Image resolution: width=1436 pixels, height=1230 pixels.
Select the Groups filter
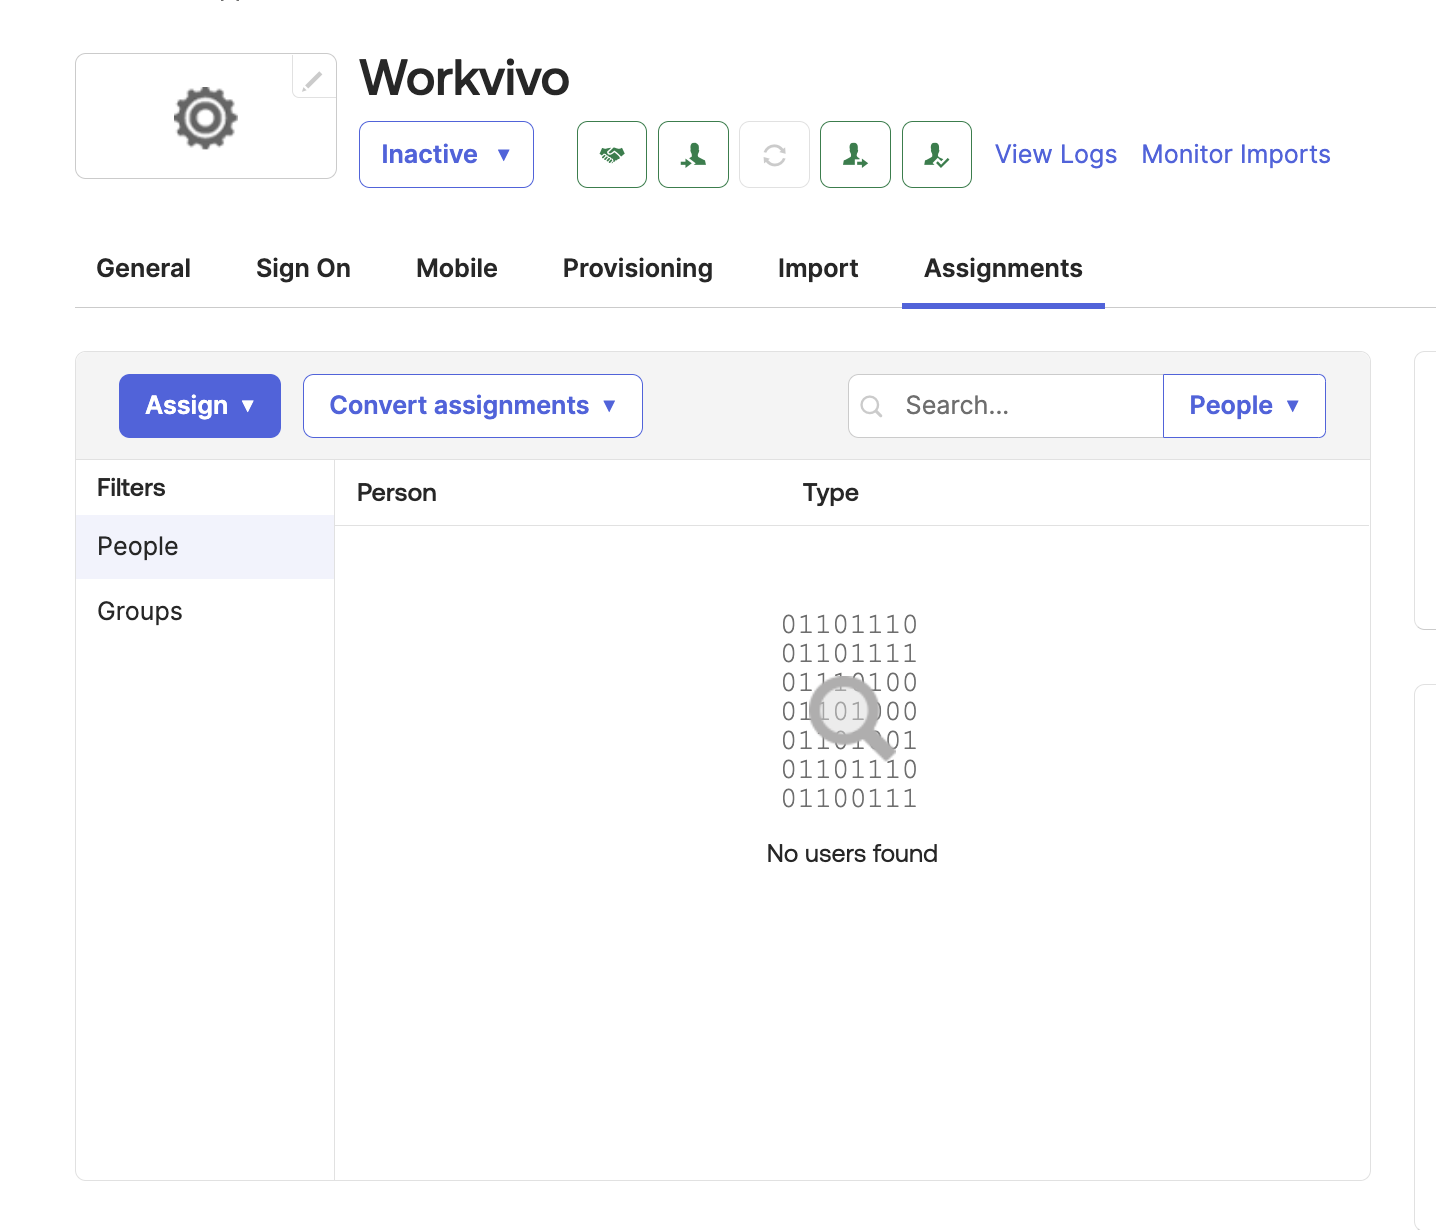(205, 611)
